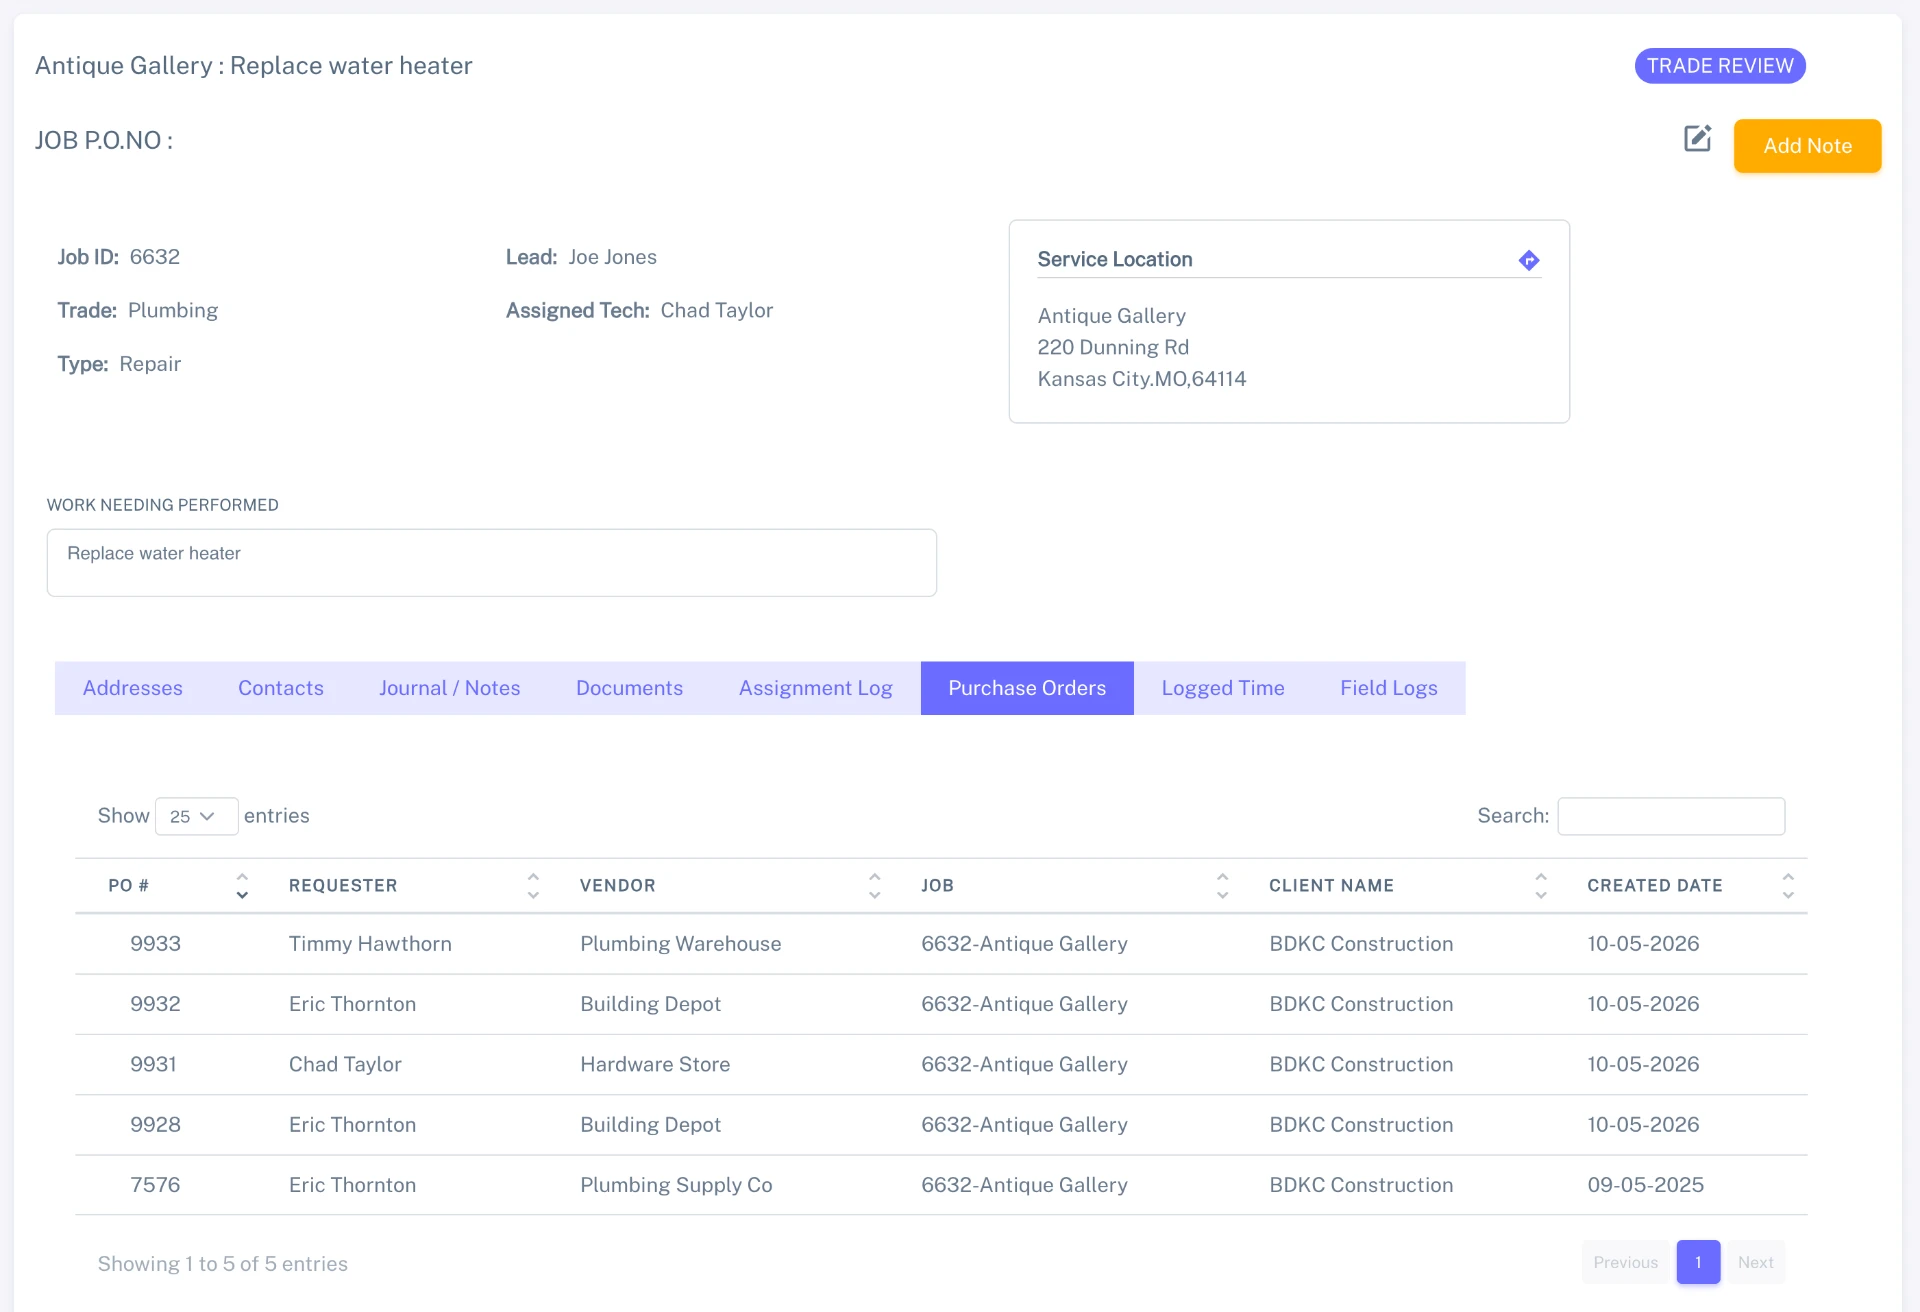
Task: Open the Logged Time tab
Action: tap(1223, 688)
